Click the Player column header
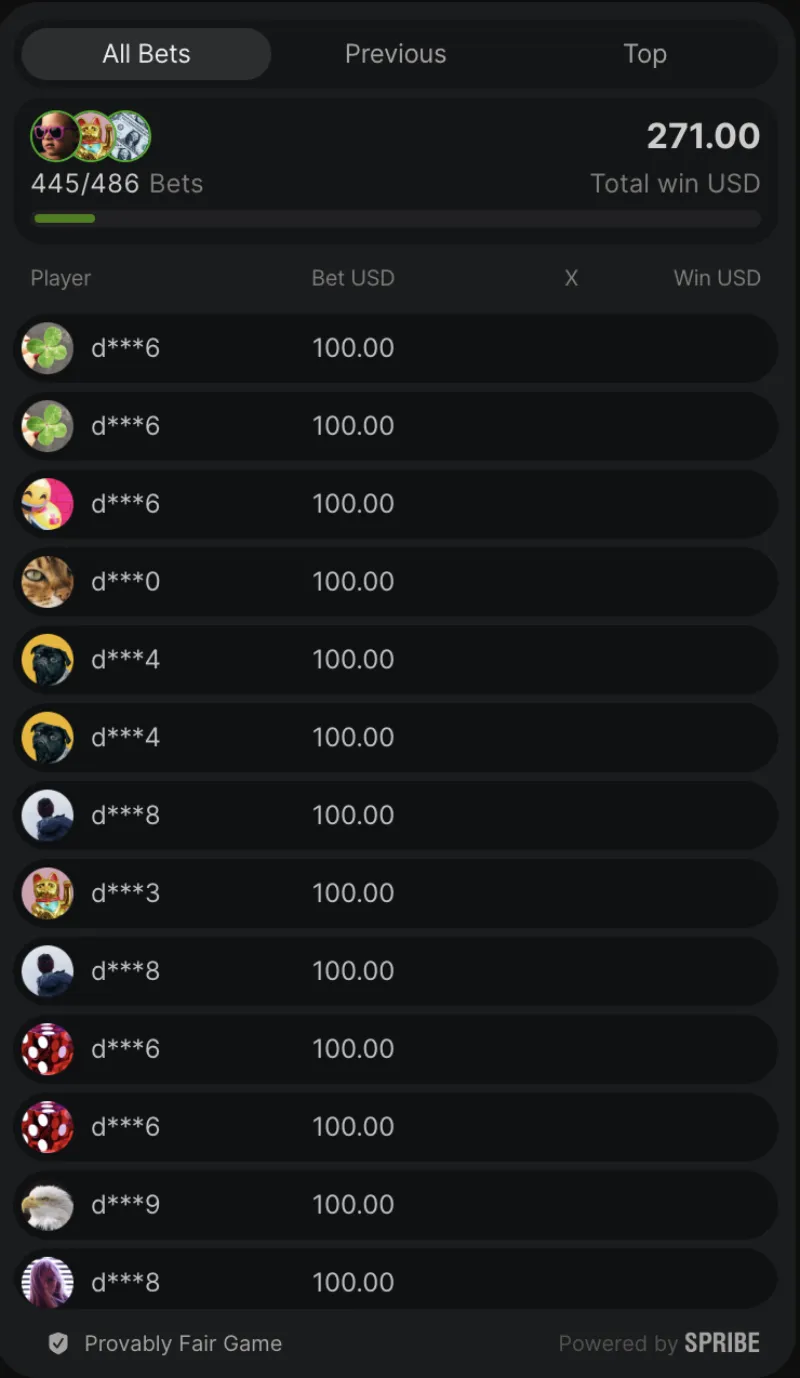The height and width of the screenshot is (1378, 800). (x=61, y=278)
